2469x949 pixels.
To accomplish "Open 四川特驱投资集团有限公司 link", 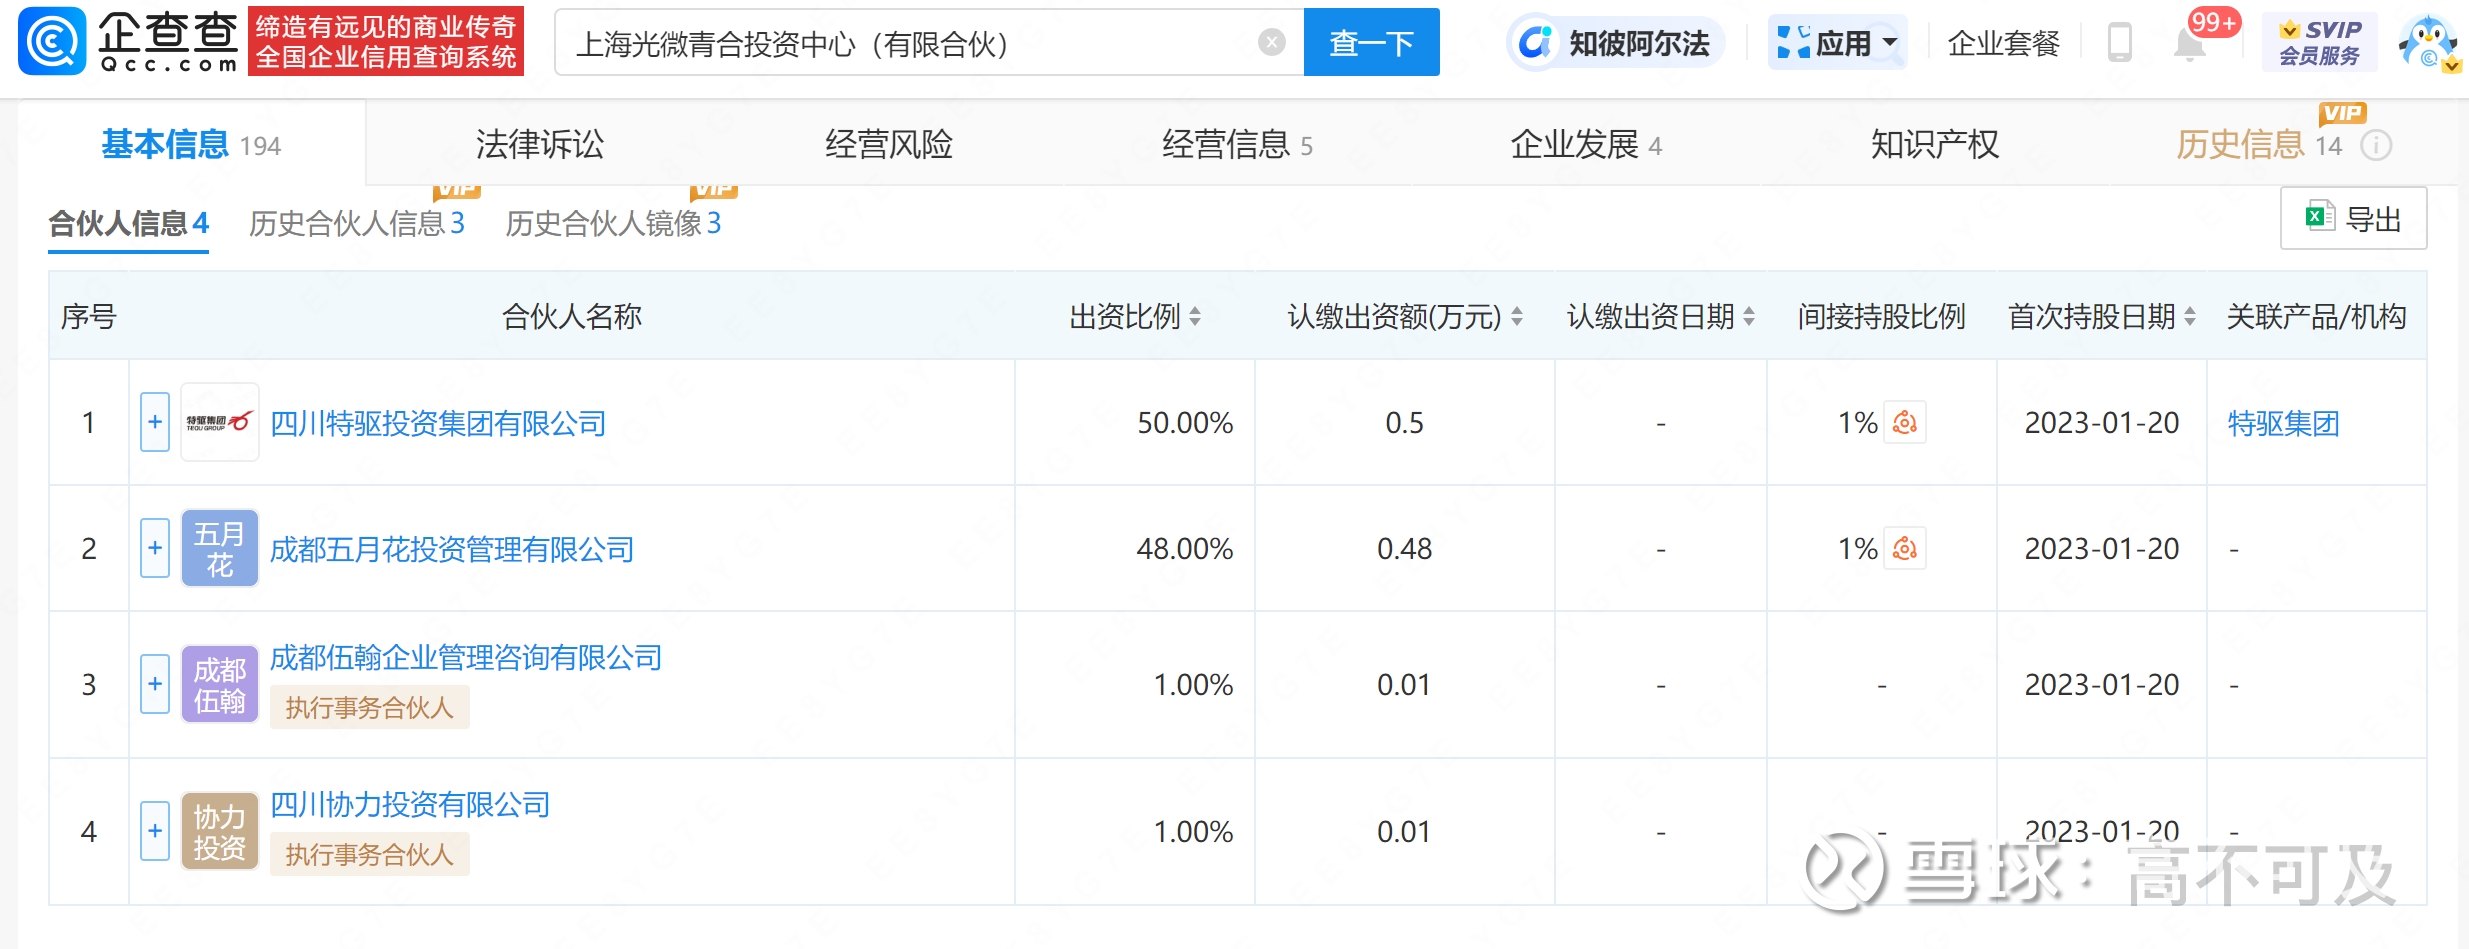I will click(438, 423).
